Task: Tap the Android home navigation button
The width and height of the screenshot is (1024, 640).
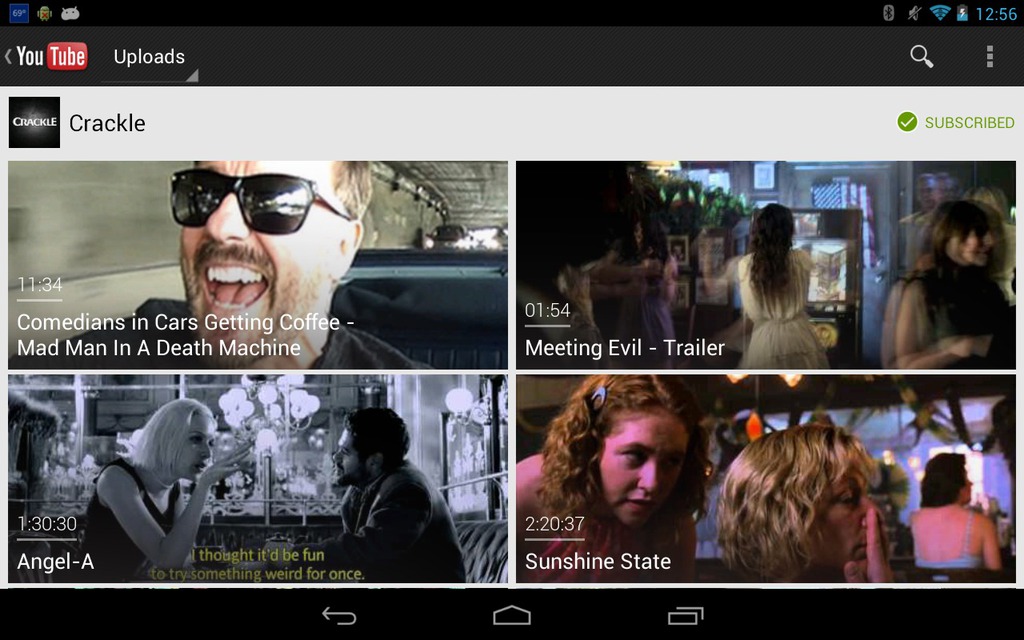Action: (x=512, y=615)
